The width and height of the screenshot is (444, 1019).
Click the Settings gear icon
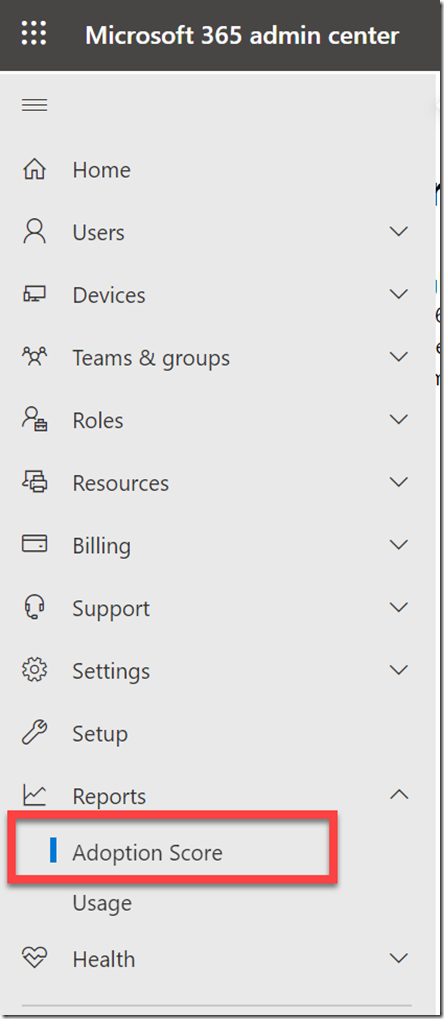[x=34, y=670]
